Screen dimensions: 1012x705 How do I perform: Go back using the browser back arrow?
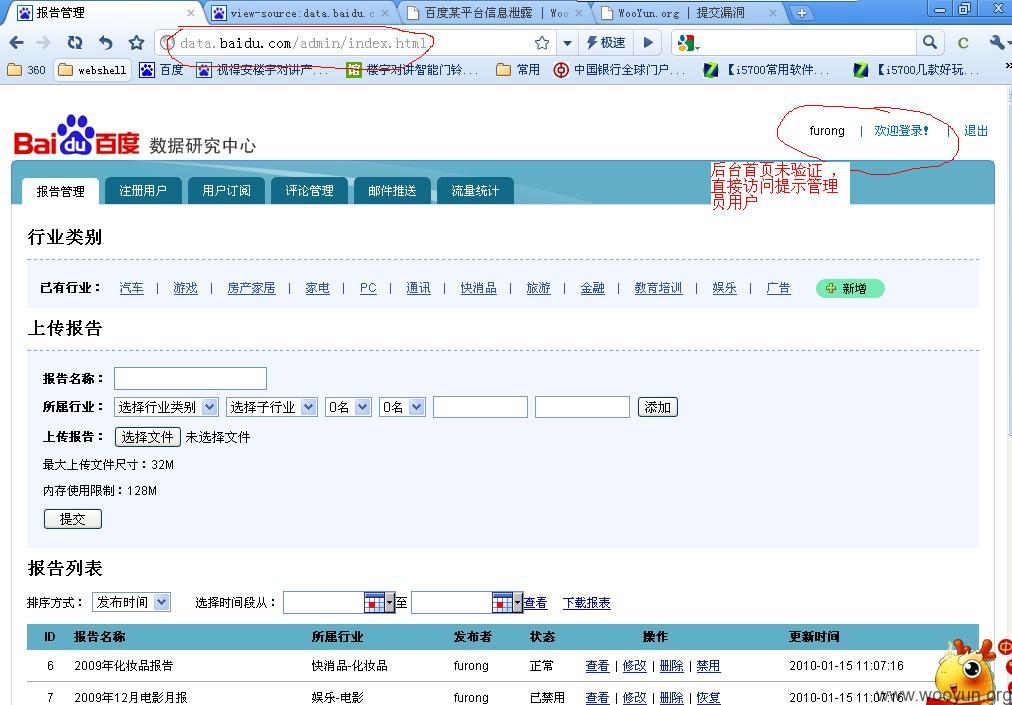tap(17, 43)
